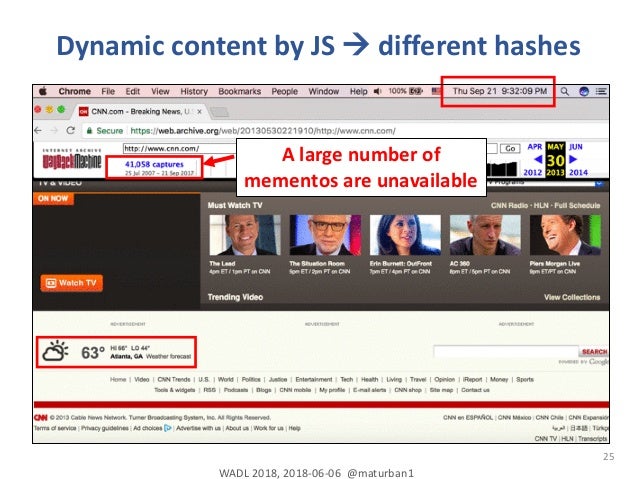Open the Terms of service link
This screenshot has height=479, width=638.
pyautogui.click(x=55, y=428)
